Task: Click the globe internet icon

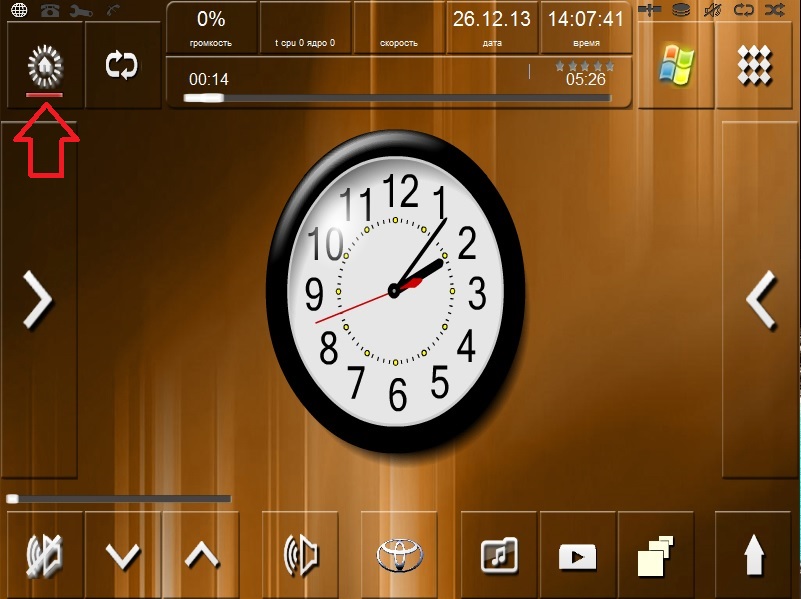Action: (x=19, y=10)
